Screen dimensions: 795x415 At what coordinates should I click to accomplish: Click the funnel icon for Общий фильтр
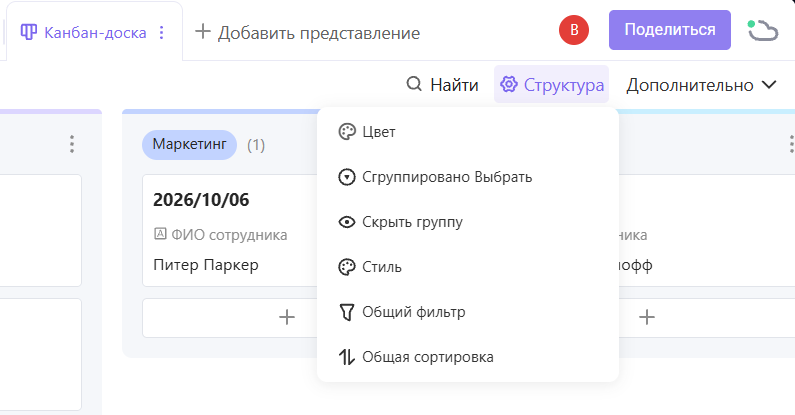click(347, 312)
